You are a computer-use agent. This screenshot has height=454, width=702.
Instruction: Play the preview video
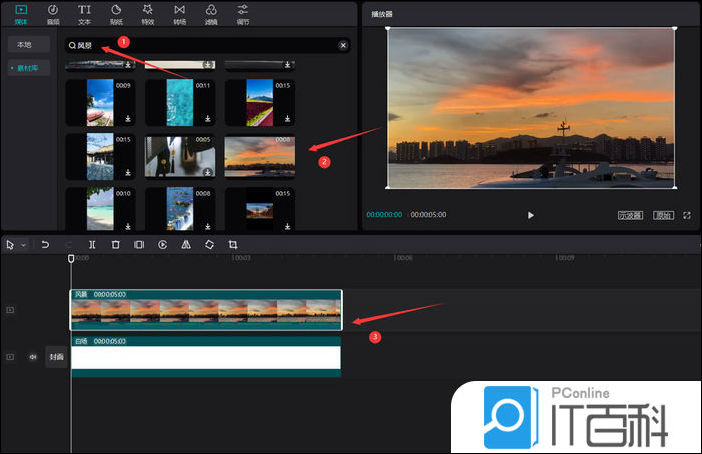(x=531, y=215)
